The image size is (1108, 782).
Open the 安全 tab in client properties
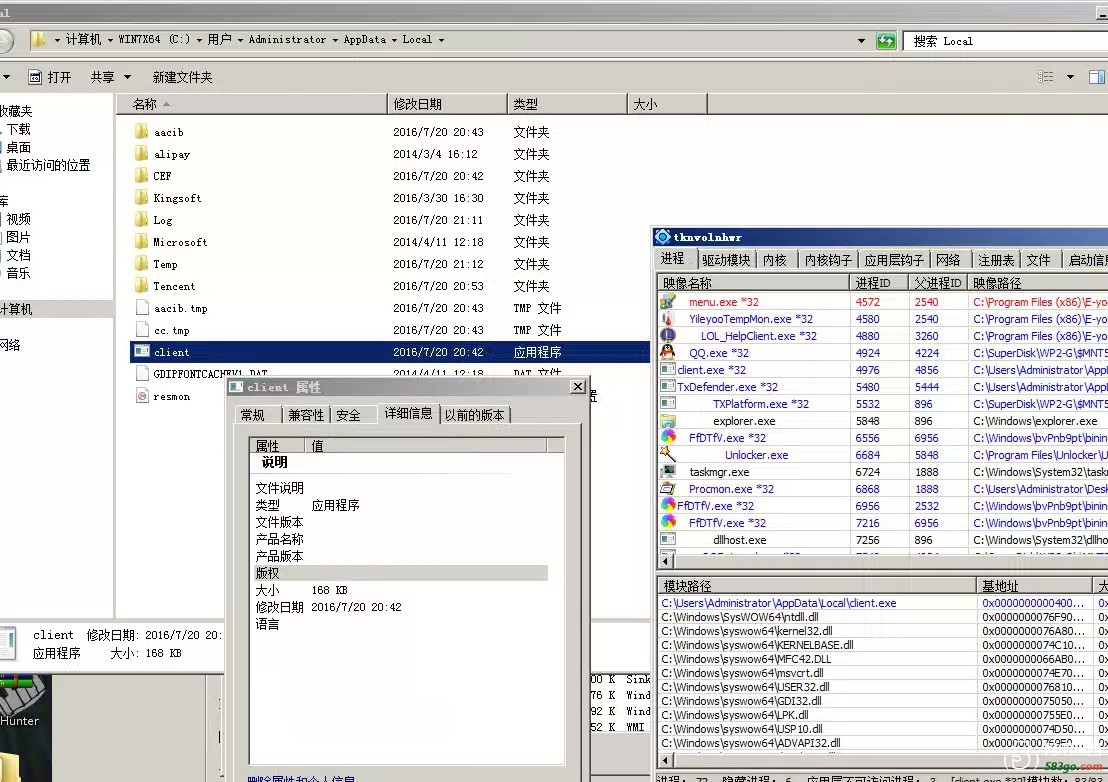348,415
